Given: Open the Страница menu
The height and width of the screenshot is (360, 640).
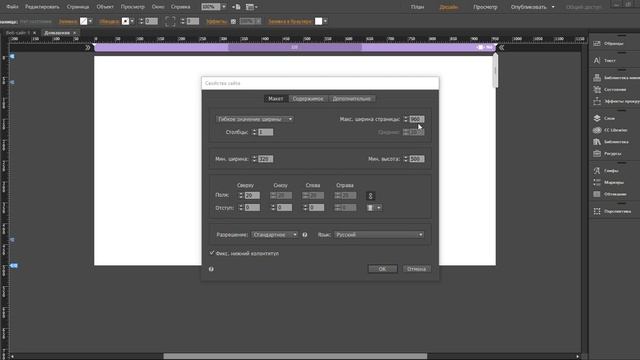Looking at the screenshot, I should coord(78,7).
